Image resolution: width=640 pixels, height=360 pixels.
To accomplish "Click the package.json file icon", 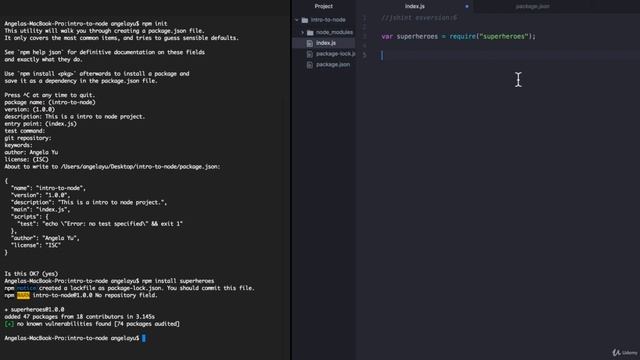I will 310,64.
